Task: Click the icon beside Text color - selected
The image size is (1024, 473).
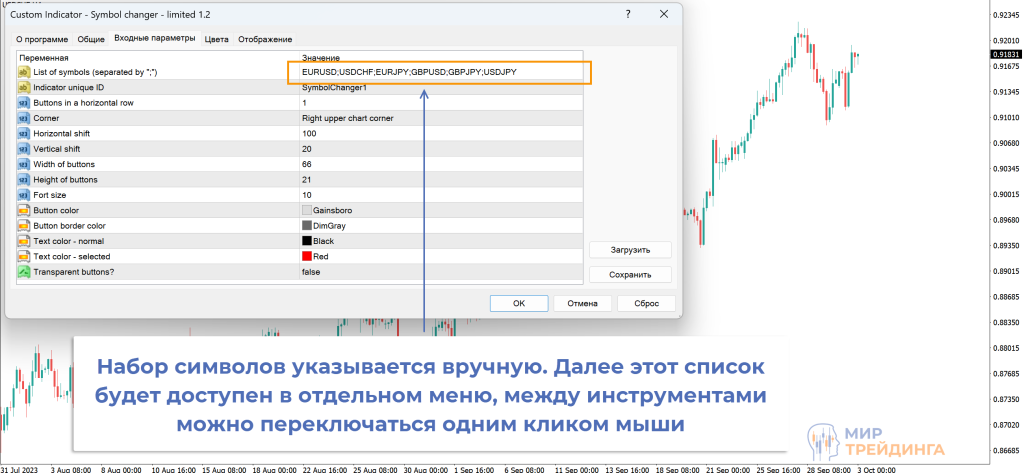Action: point(24,256)
